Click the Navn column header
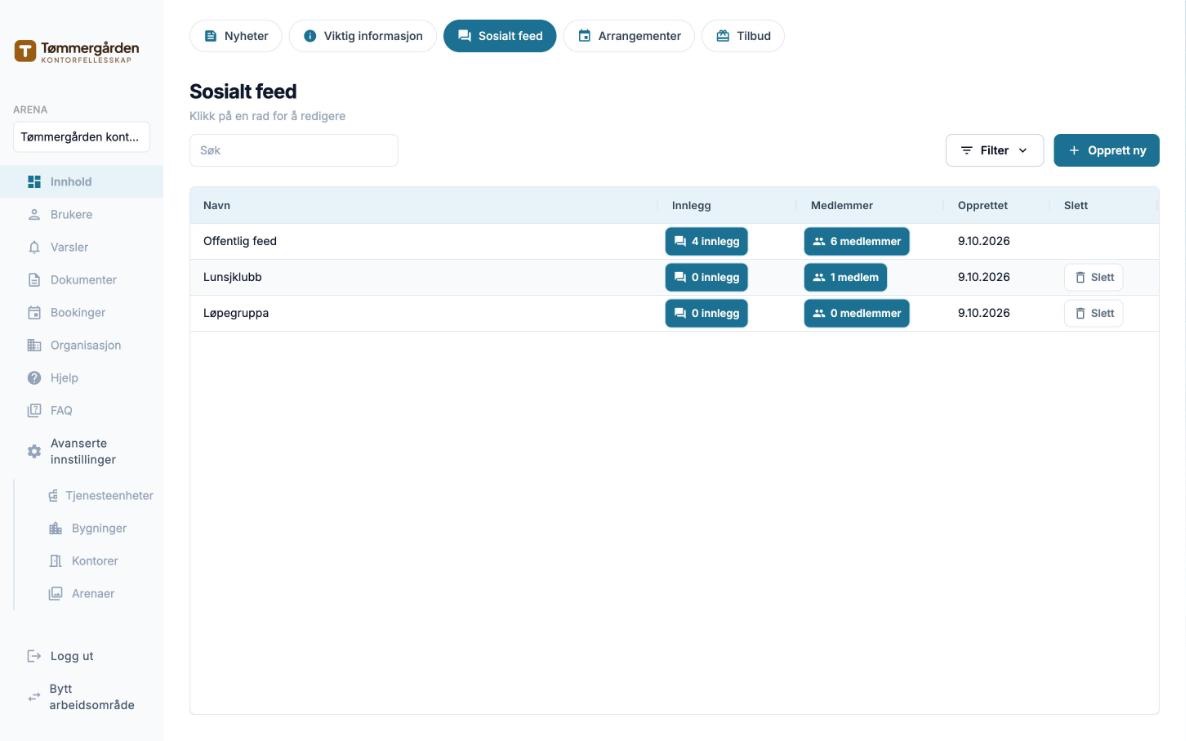This screenshot has height=741, width=1186. point(216,205)
